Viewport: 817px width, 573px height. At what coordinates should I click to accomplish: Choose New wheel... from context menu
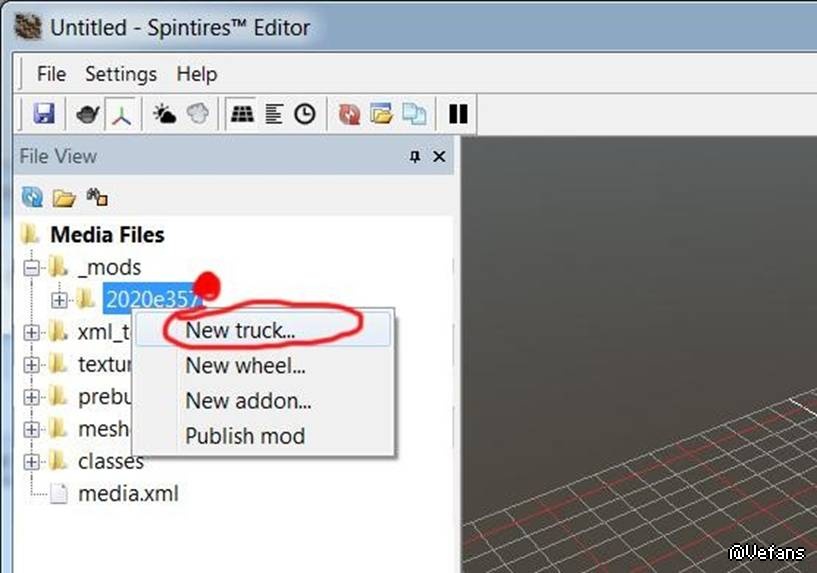point(263,365)
